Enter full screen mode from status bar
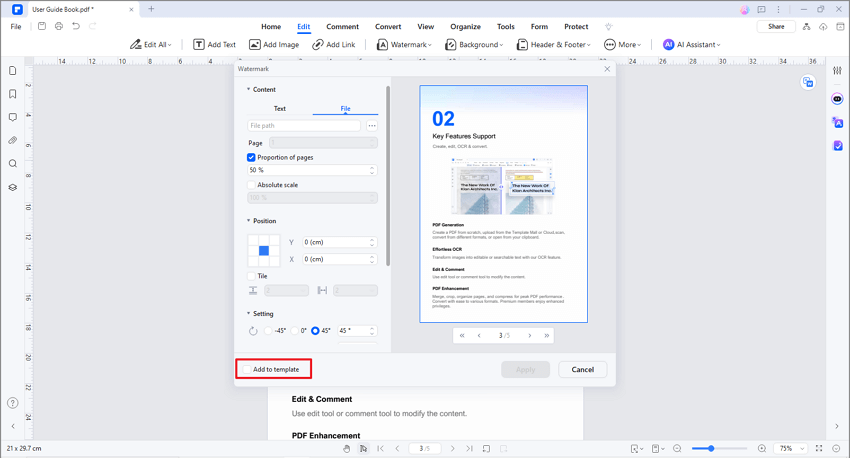Screen dimensions: 850x458 pos(819,448)
